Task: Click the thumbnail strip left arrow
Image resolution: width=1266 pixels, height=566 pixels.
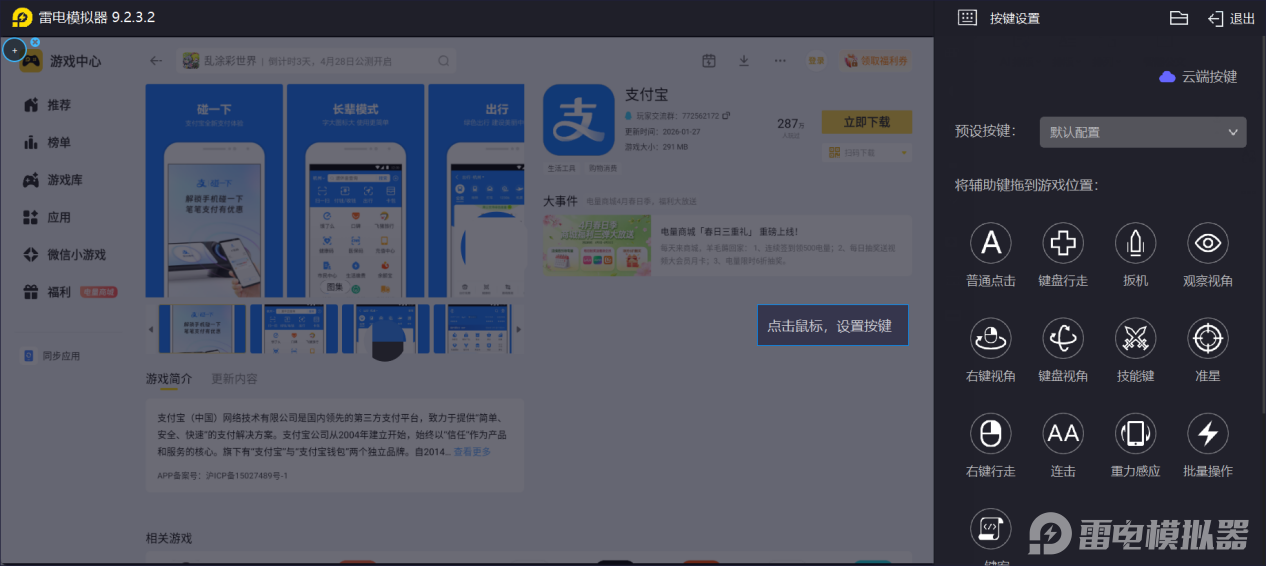Action: pyautogui.click(x=152, y=329)
